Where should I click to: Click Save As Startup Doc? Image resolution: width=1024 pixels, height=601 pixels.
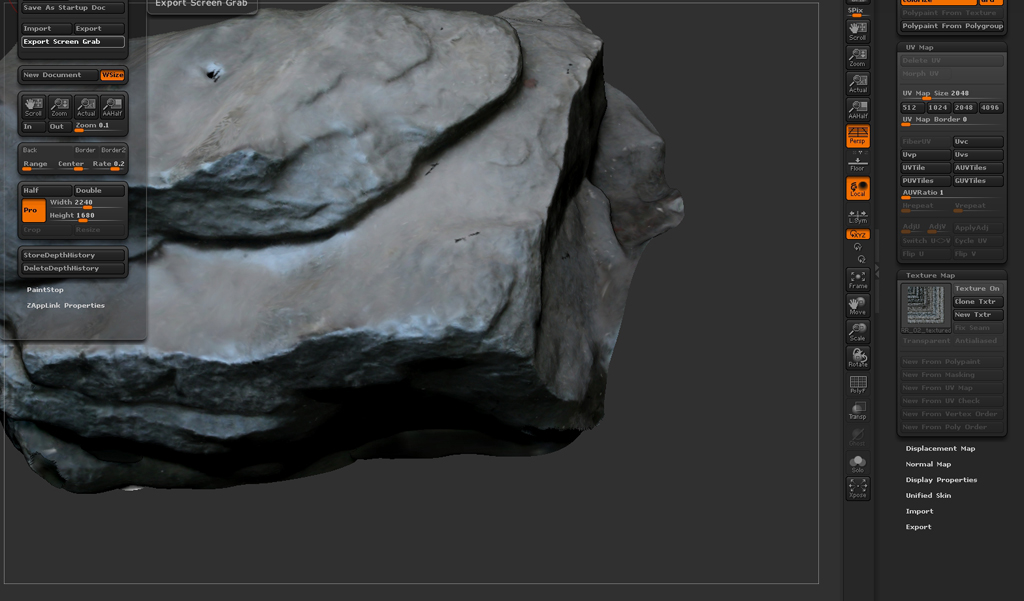[72, 8]
